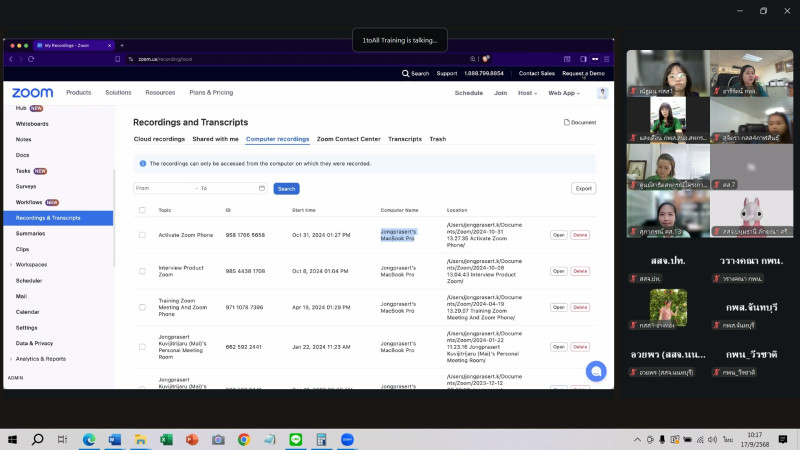Open Summaries in the sidebar
Image resolution: width=800 pixels, height=450 pixels.
31,234
